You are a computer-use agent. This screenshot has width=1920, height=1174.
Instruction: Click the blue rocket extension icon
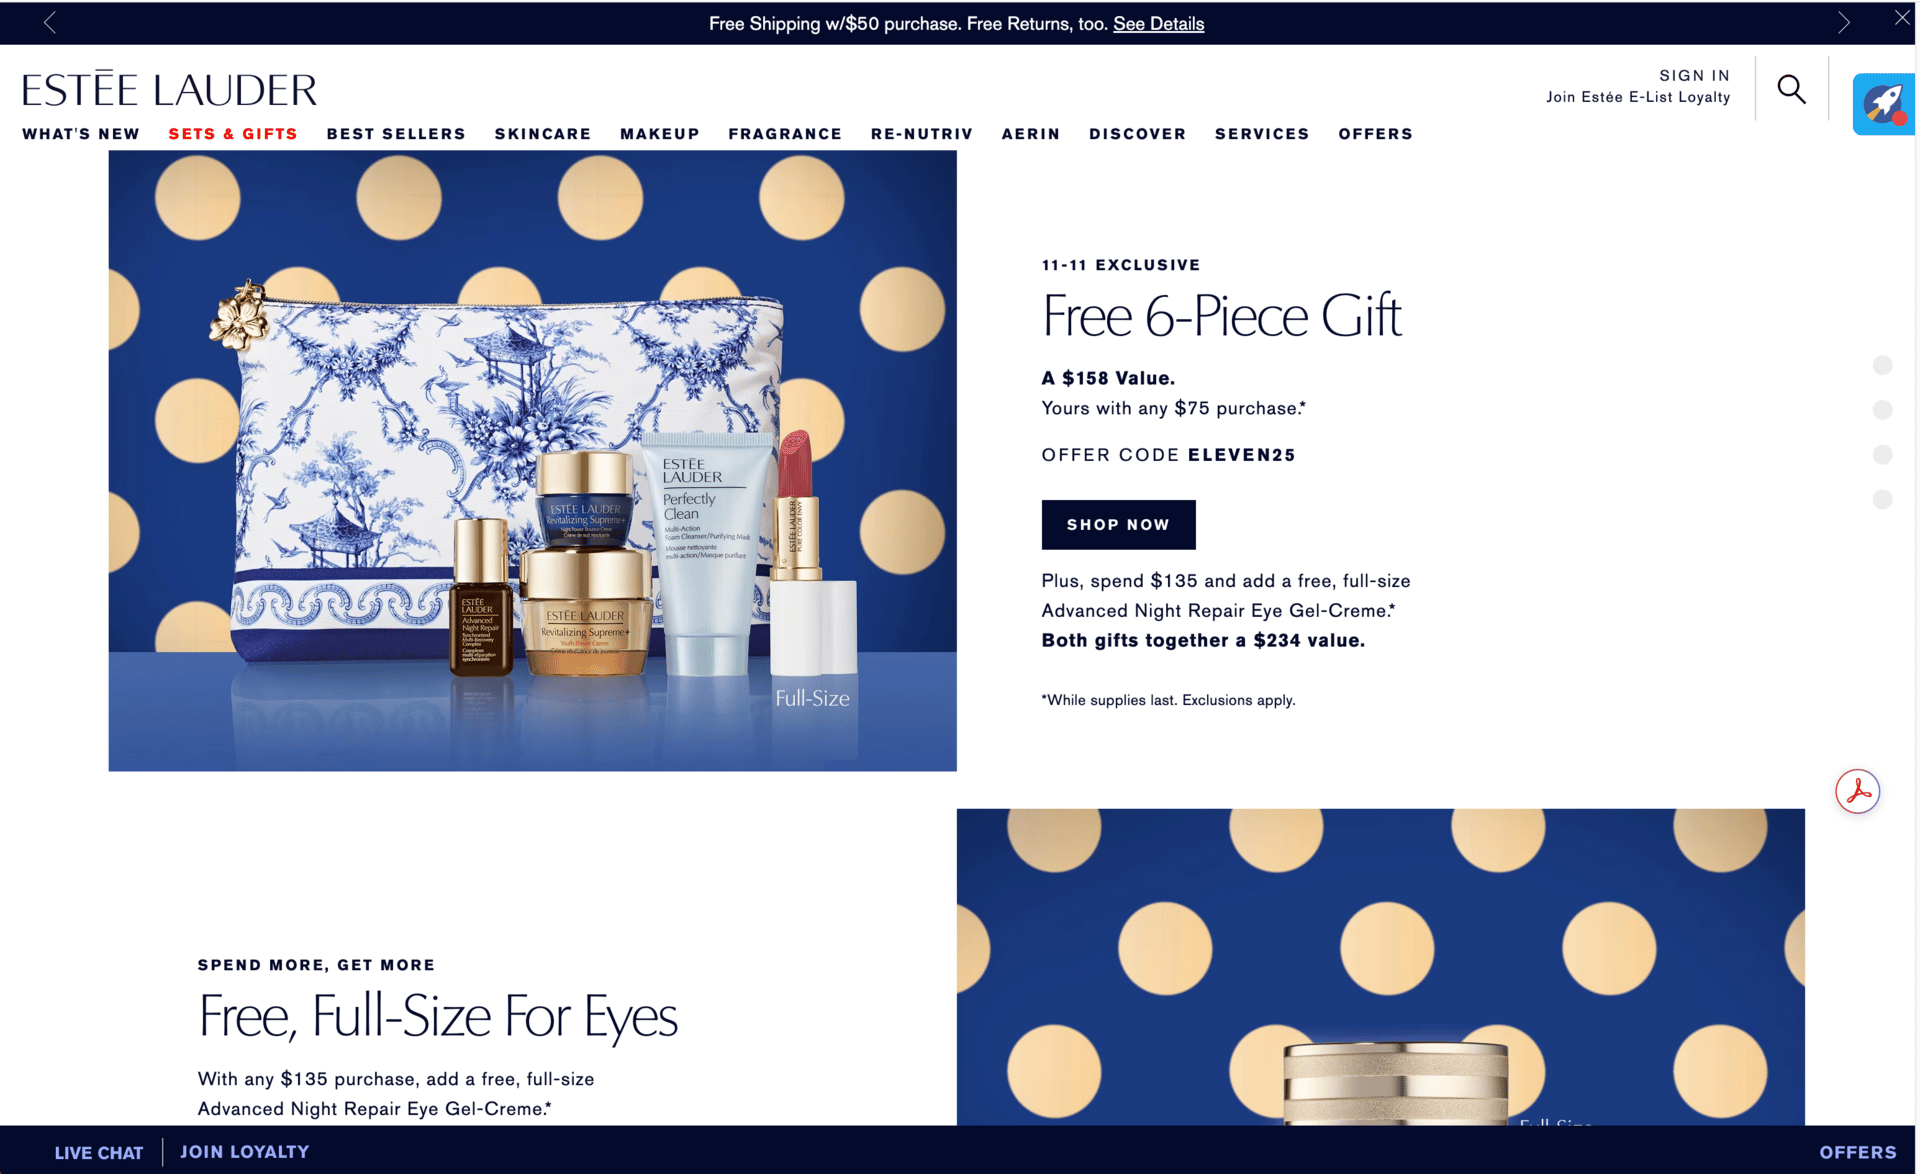(x=1883, y=104)
